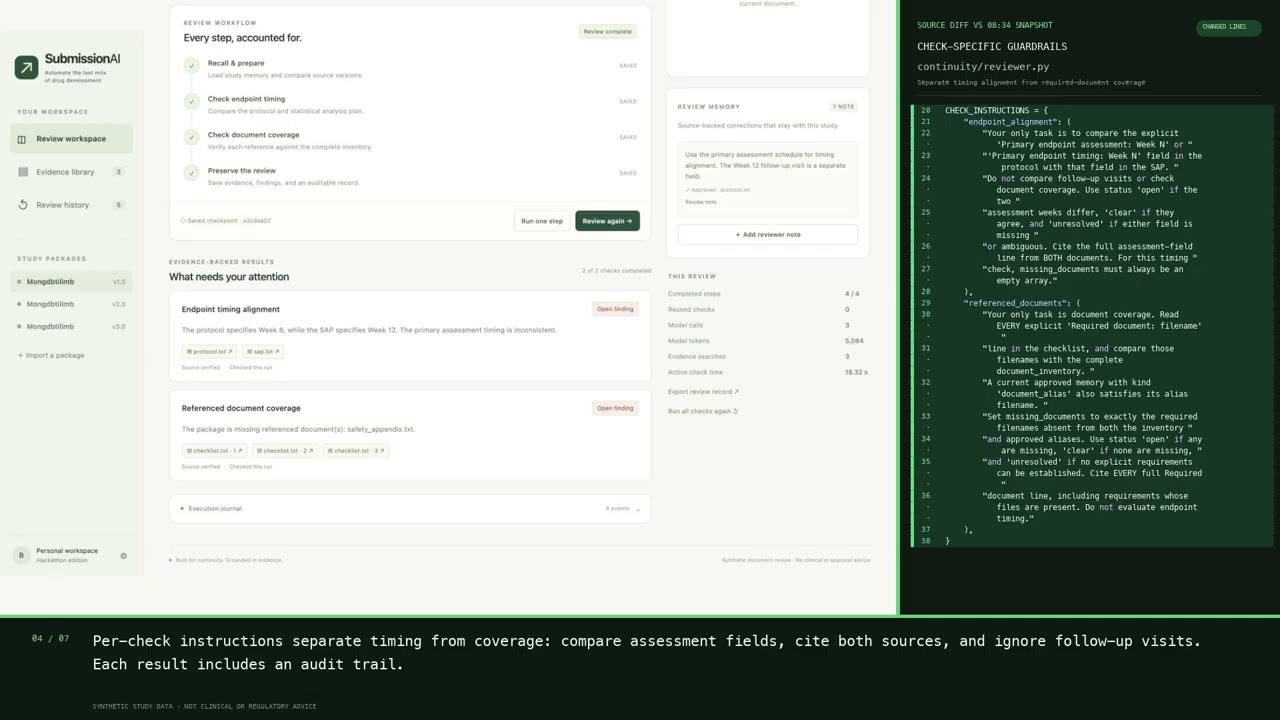Click Revoke note in Review memory

click(x=700, y=202)
